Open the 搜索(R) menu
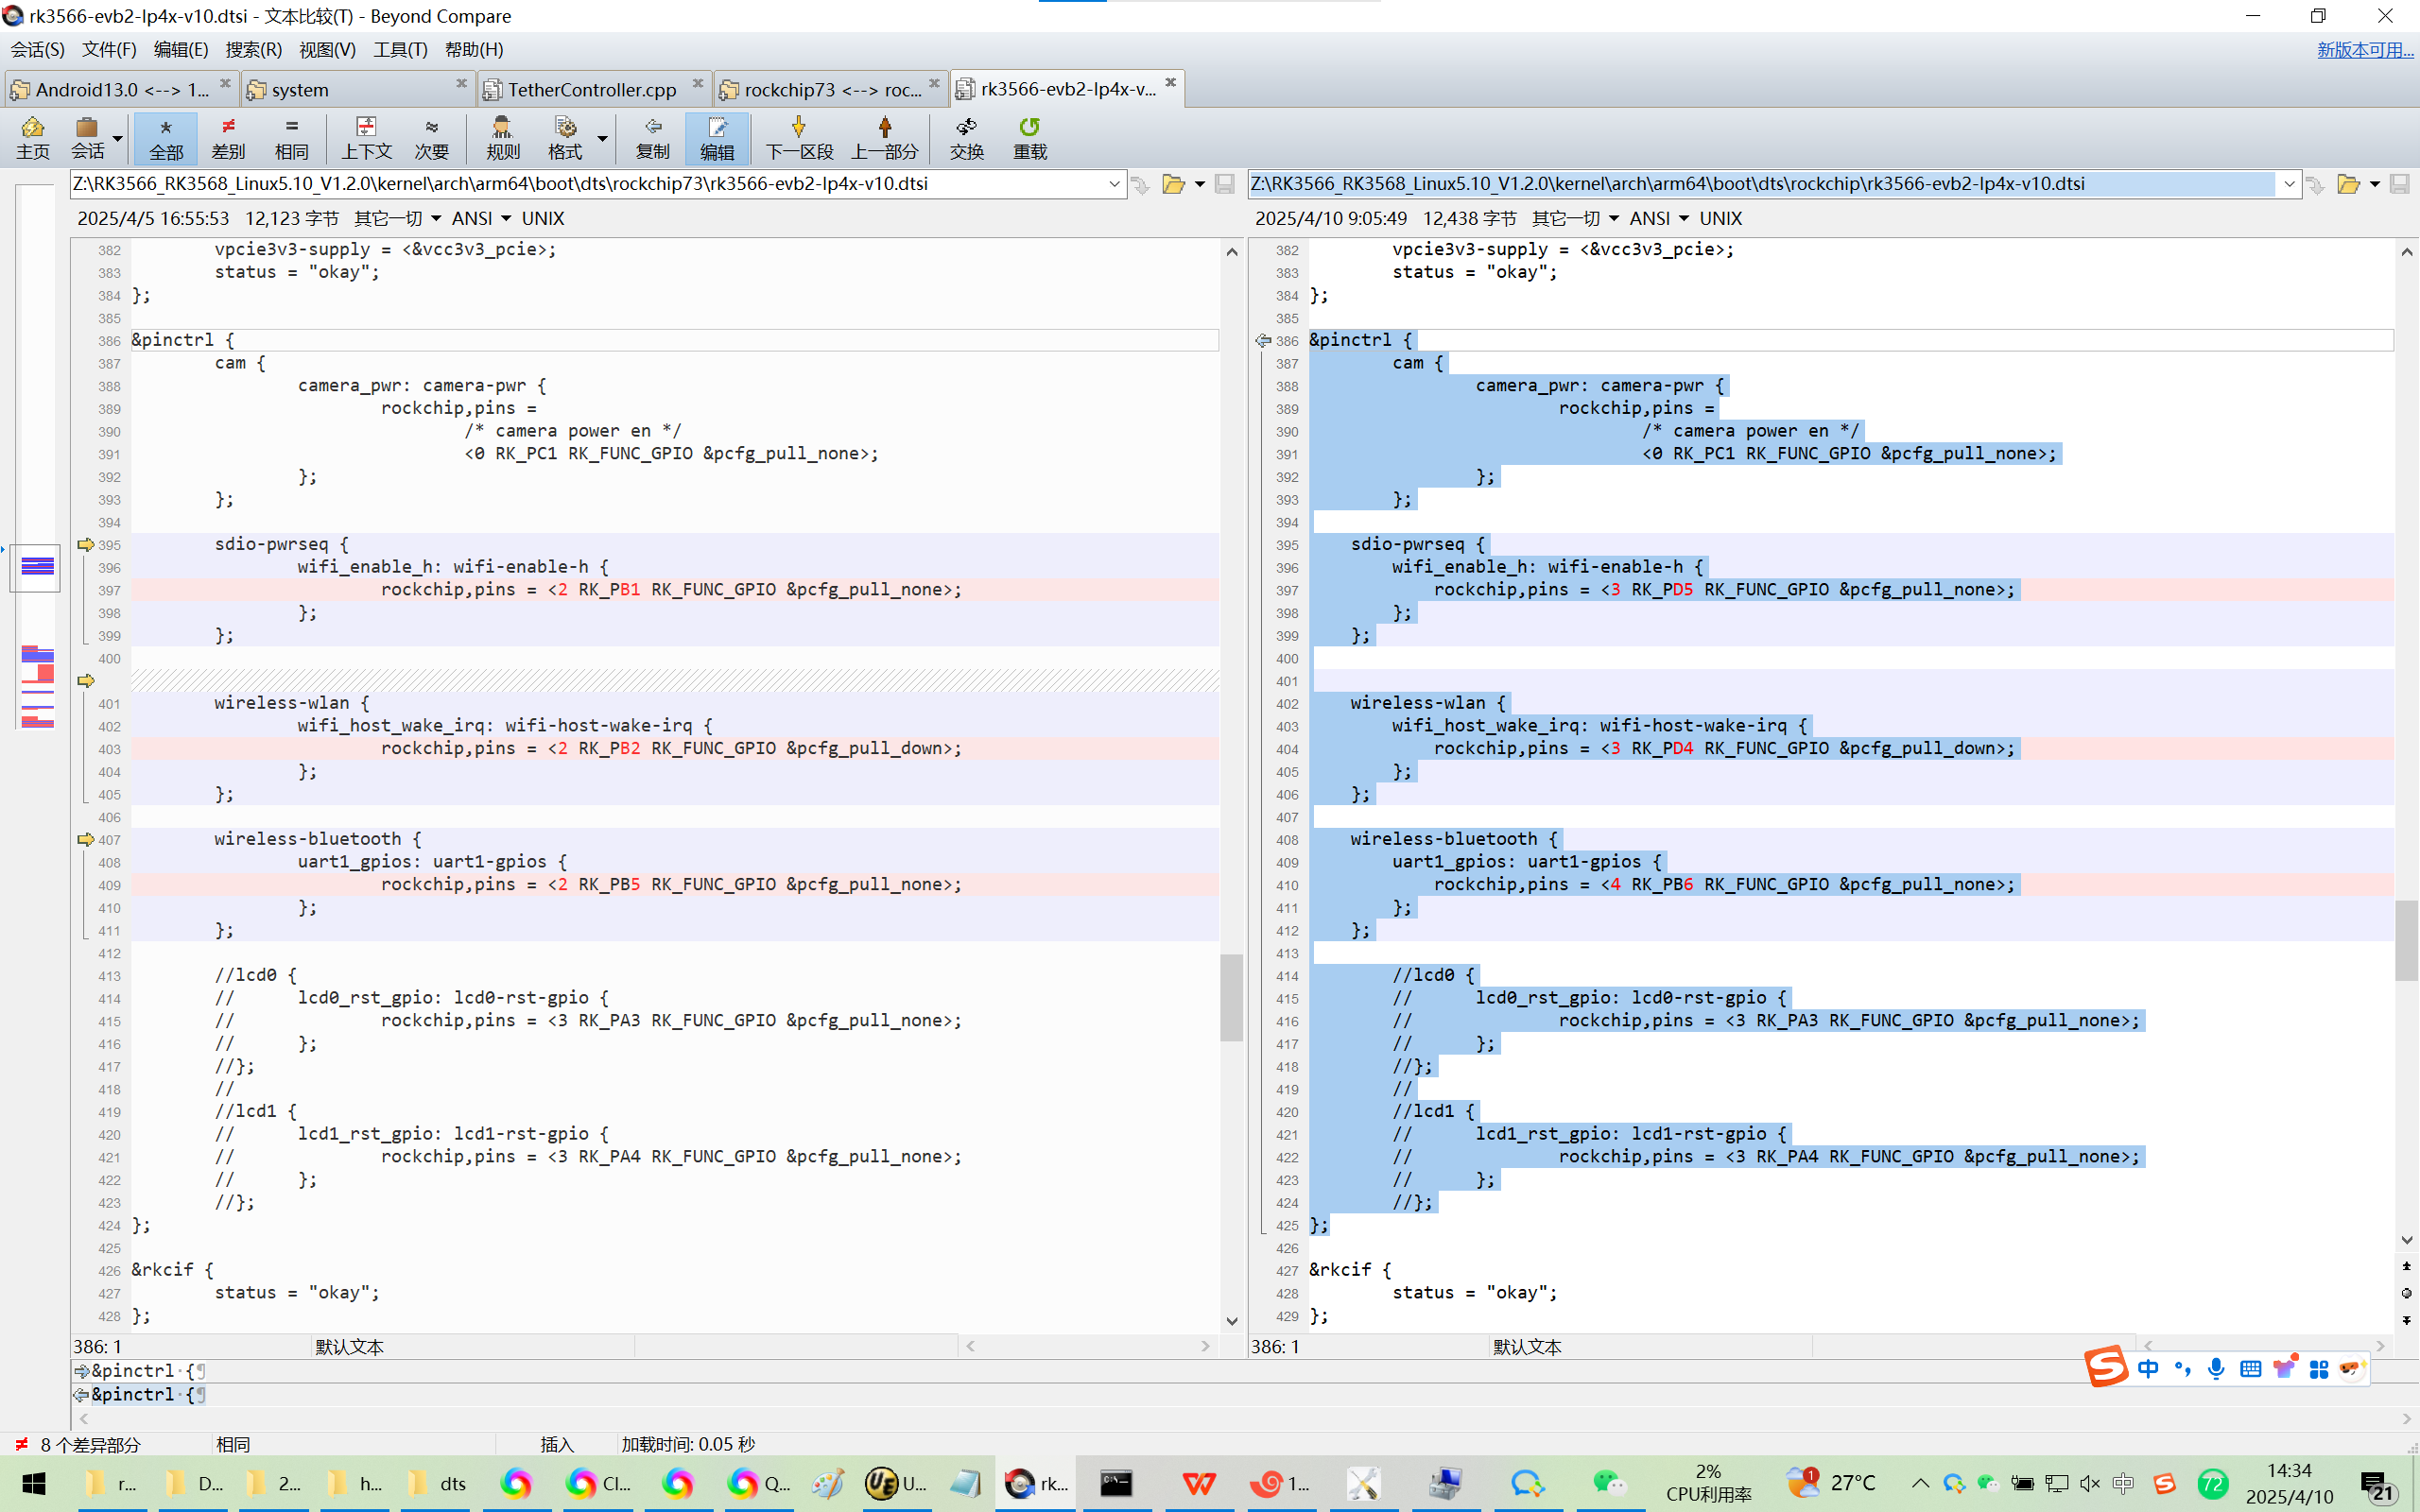Viewport: 2420px width, 1512px height. [253, 49]
